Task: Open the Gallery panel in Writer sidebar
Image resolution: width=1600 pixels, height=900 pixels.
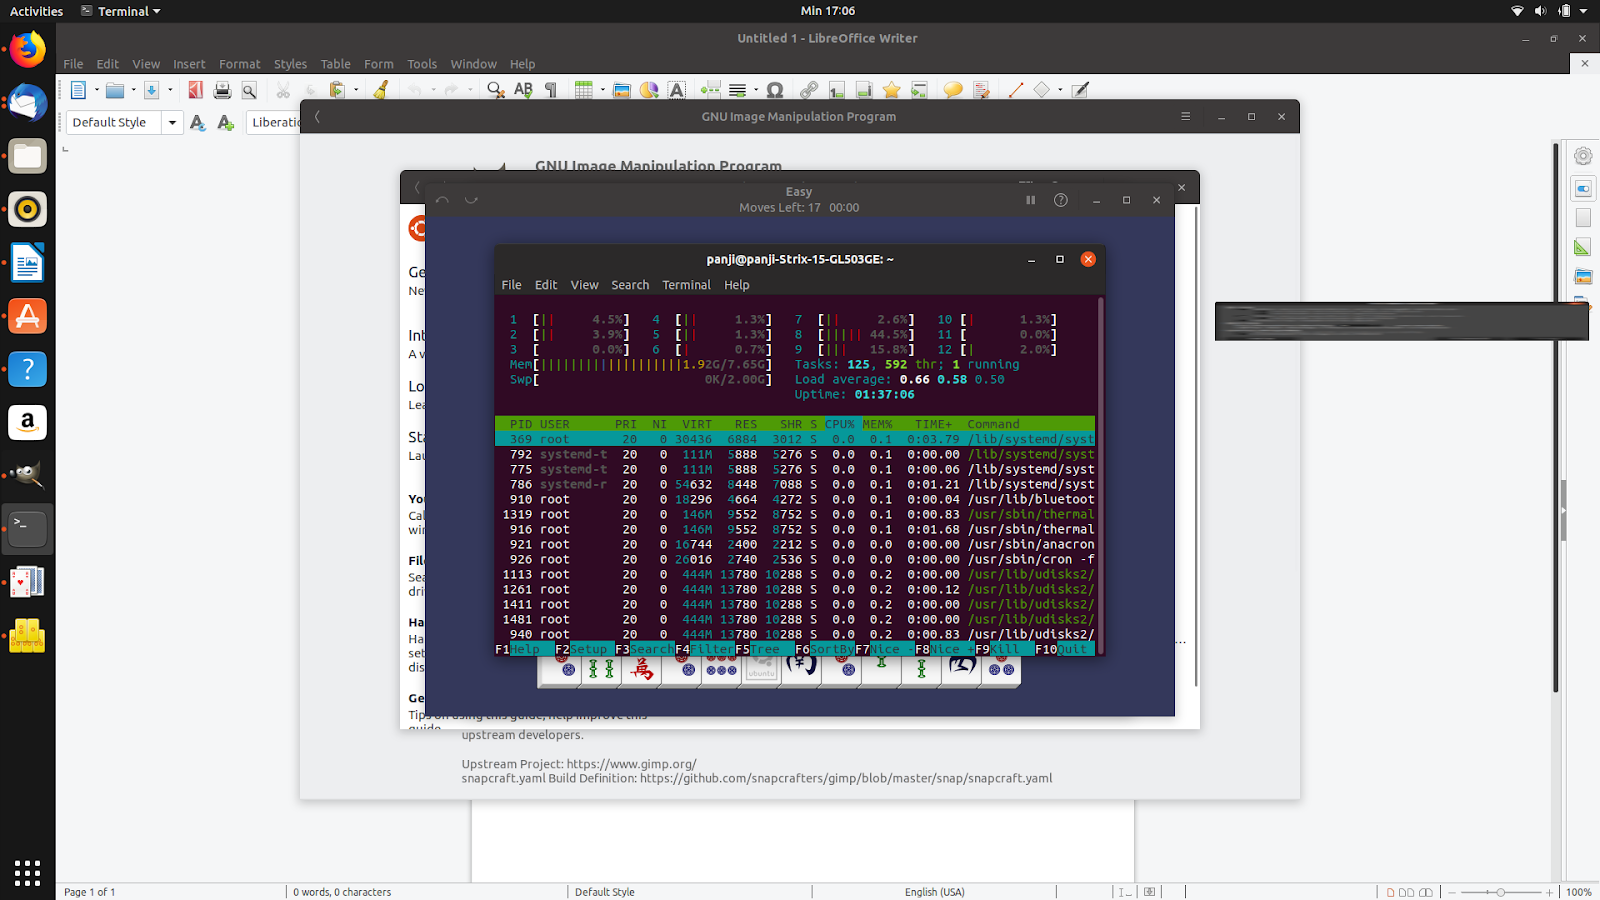Action: click(x=1583, y=276)
